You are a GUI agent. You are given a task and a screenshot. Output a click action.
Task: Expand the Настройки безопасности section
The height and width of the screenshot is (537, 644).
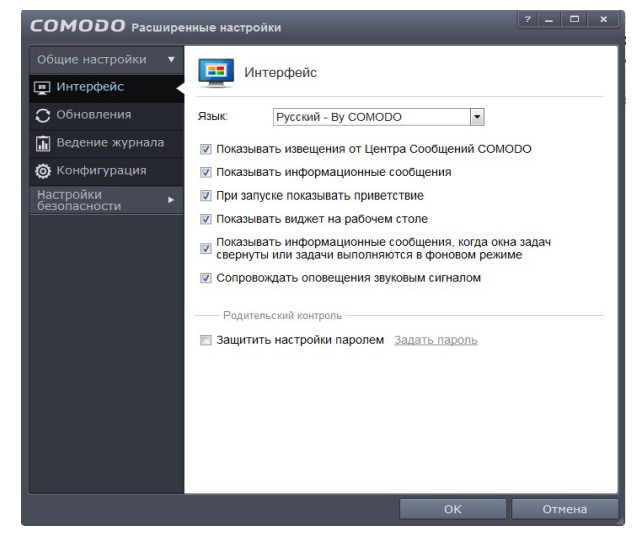[x=106, y=200]
